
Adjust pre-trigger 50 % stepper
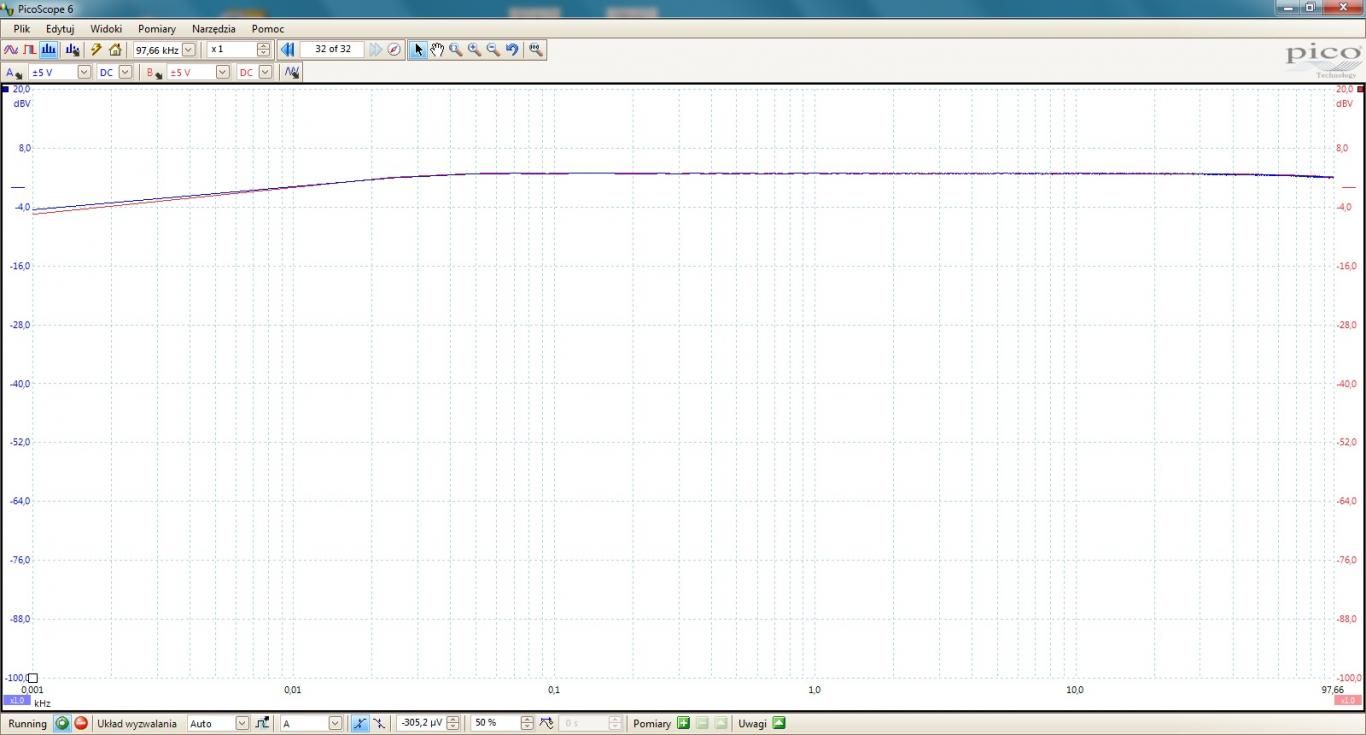tap(527, 723)
